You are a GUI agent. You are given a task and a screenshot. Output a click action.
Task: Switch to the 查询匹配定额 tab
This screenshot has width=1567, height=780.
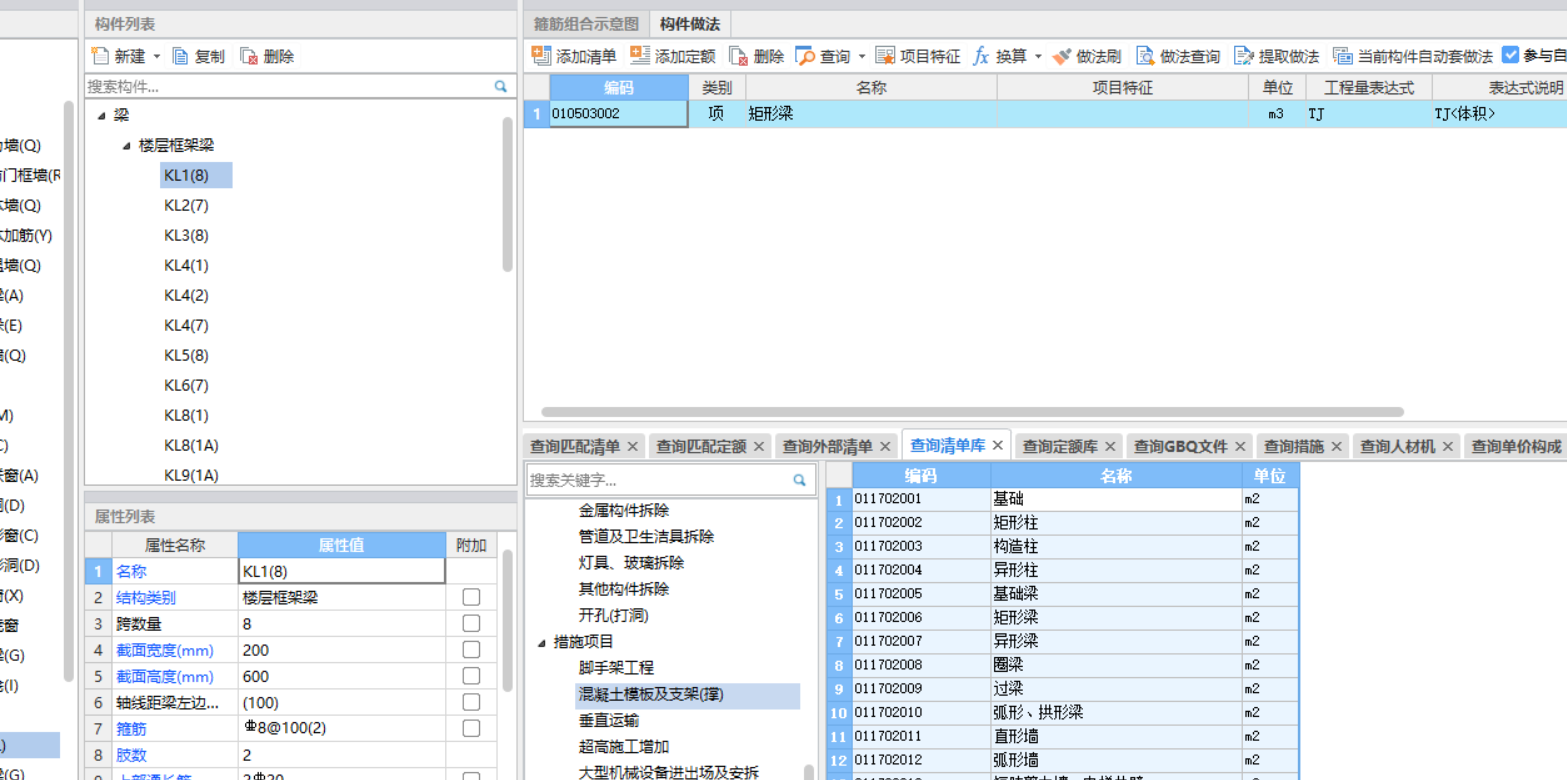pos(701,447)
